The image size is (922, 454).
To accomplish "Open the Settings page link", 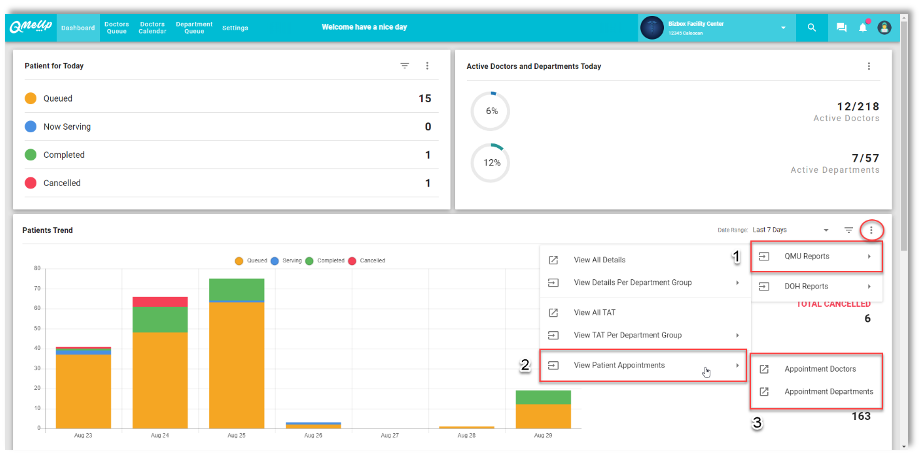I will pos(235,28).
